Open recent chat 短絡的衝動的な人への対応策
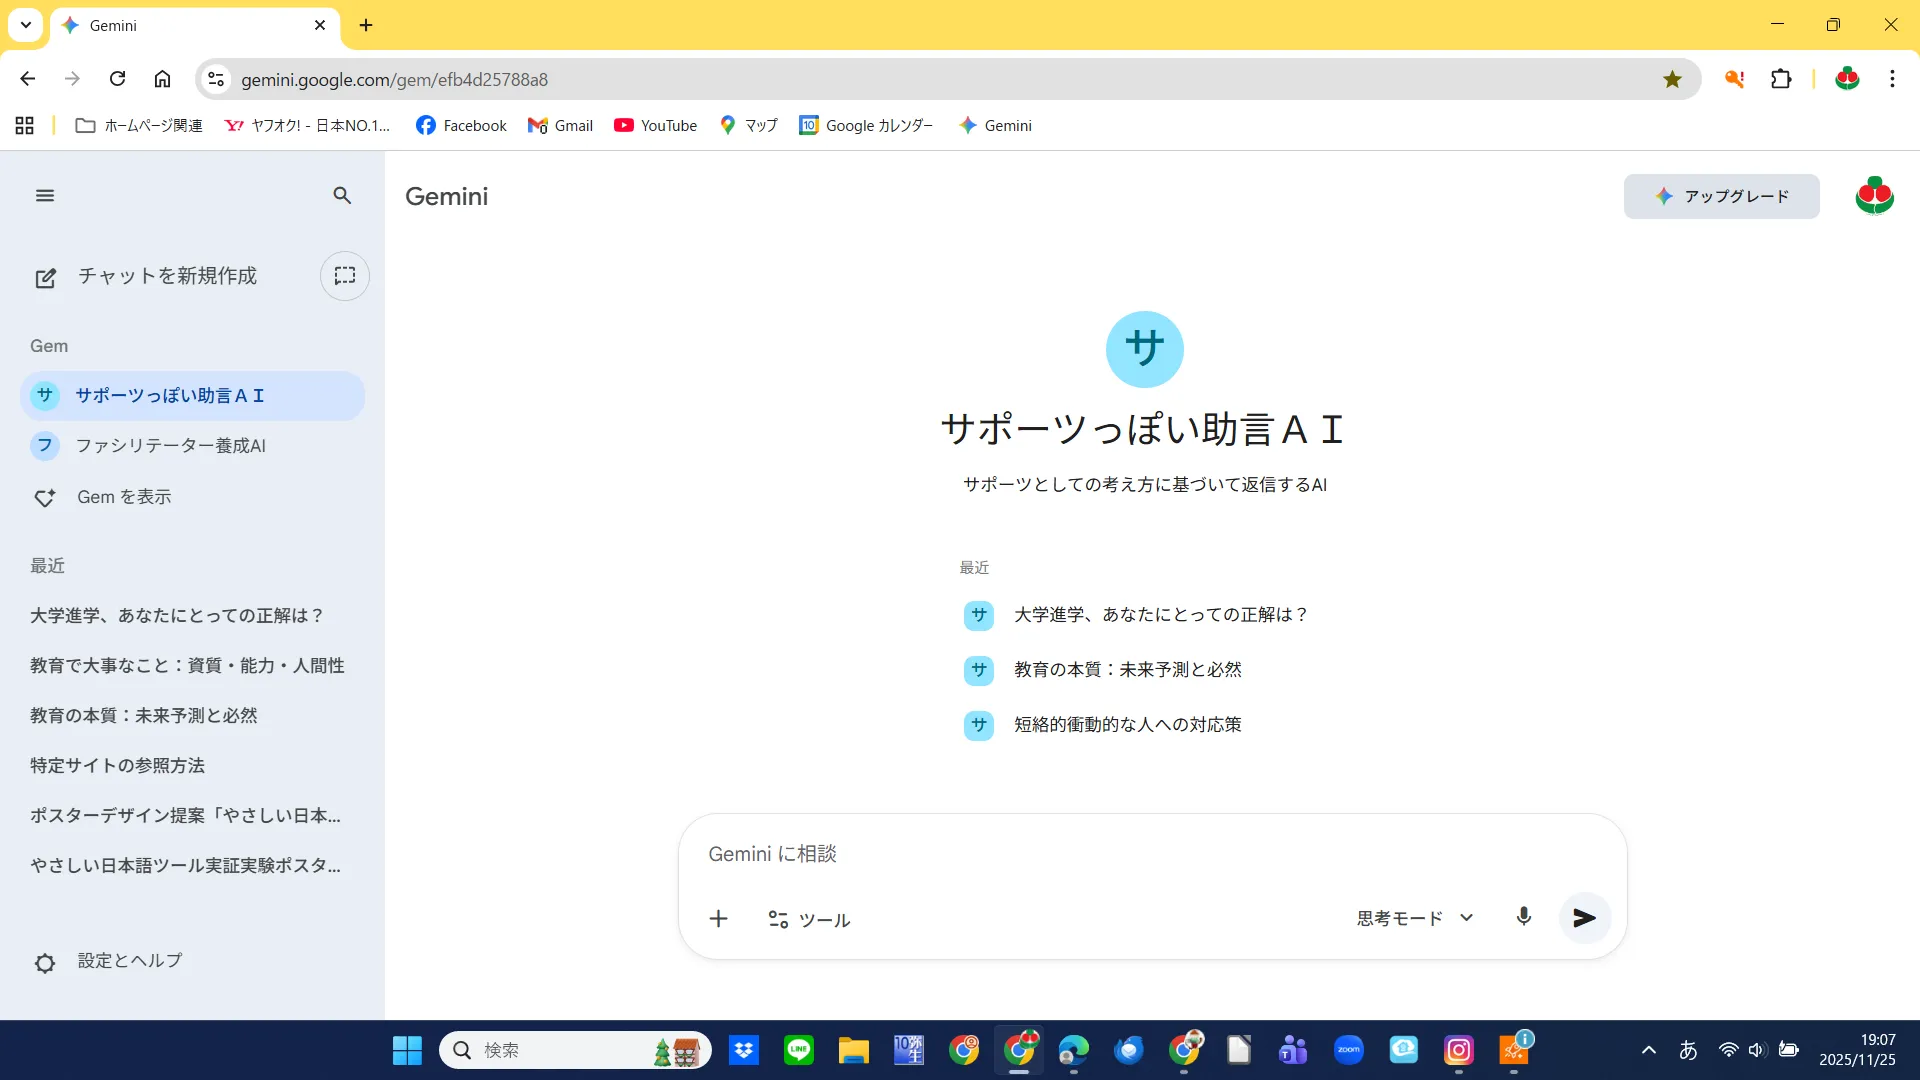The height and width of the screenshot is (1080, 1920). click(x=1127, y=725)
